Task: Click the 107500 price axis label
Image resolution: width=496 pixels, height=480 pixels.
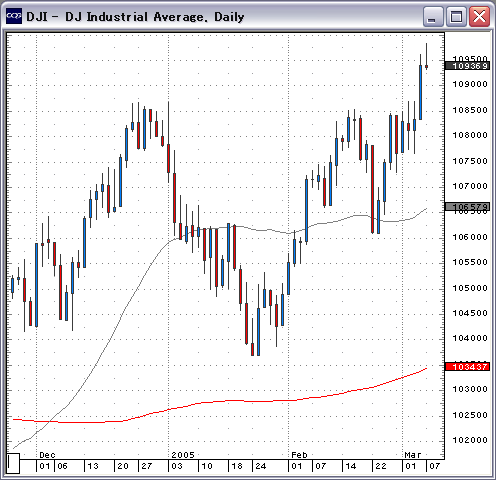Action: click(470, 161)
